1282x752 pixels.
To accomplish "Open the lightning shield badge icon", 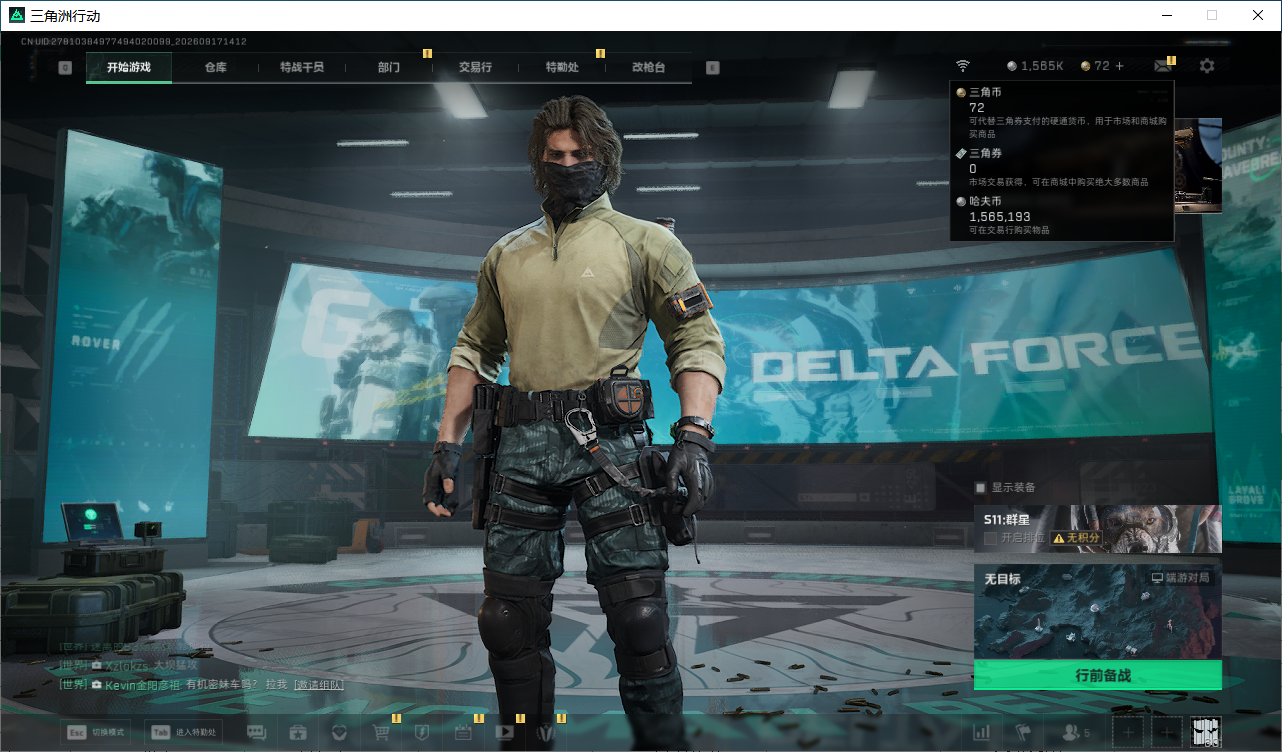I will (422, 732).
